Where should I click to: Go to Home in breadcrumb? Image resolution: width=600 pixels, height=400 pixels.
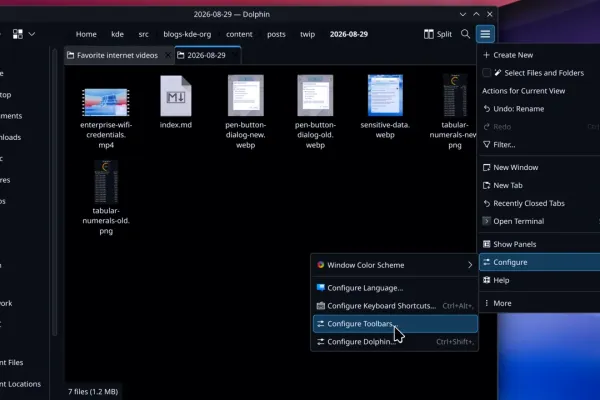86,34
